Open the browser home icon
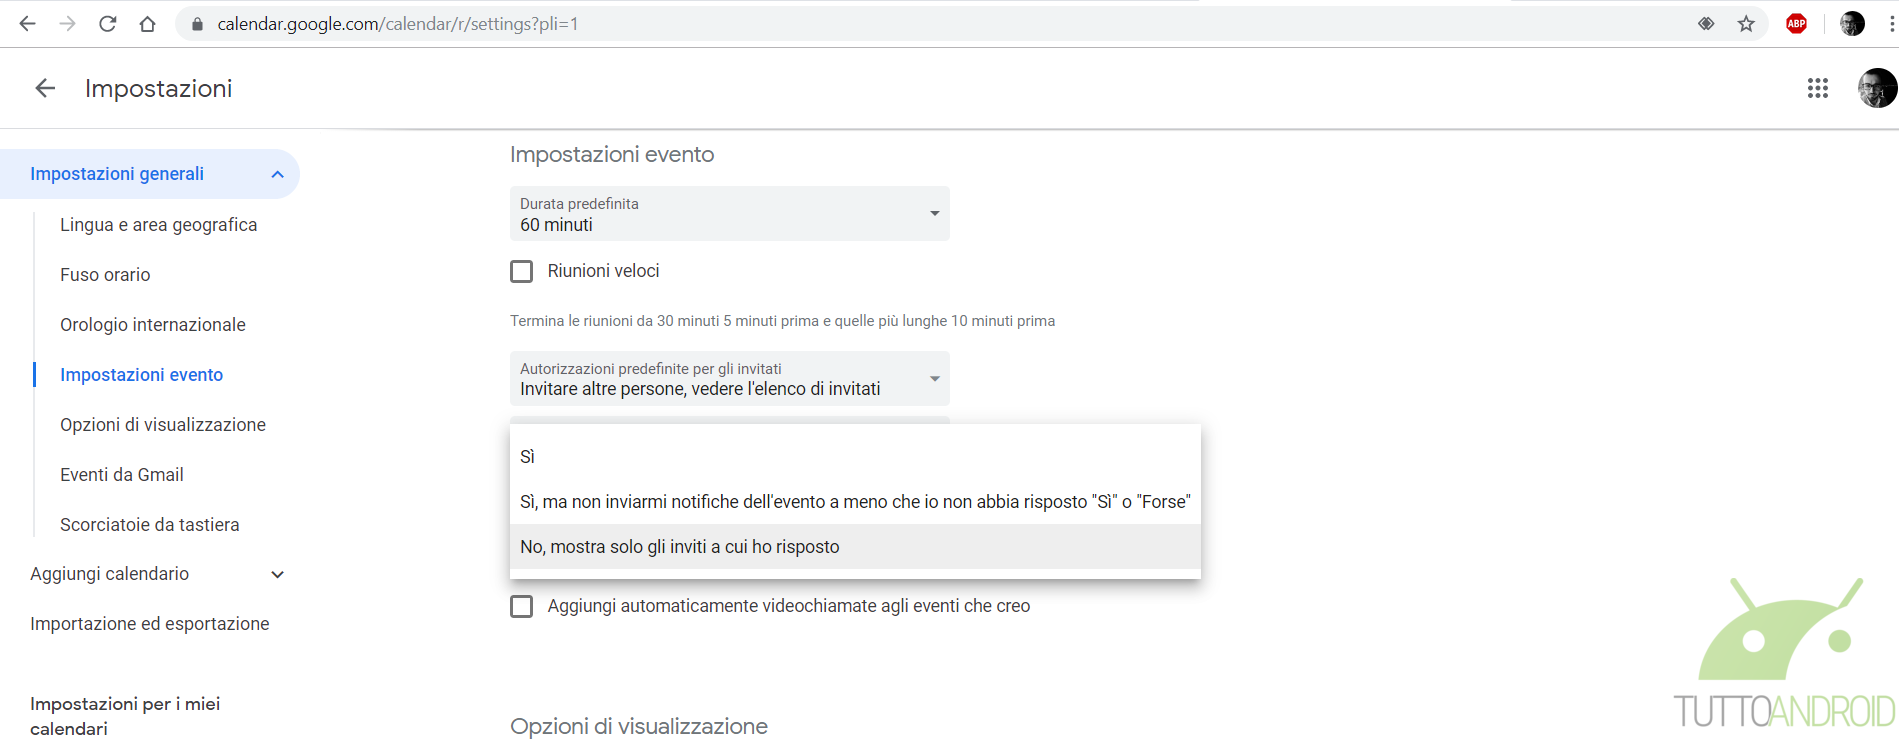The height and width of the screenshot is (742, 1899). (x=147, y=24)
